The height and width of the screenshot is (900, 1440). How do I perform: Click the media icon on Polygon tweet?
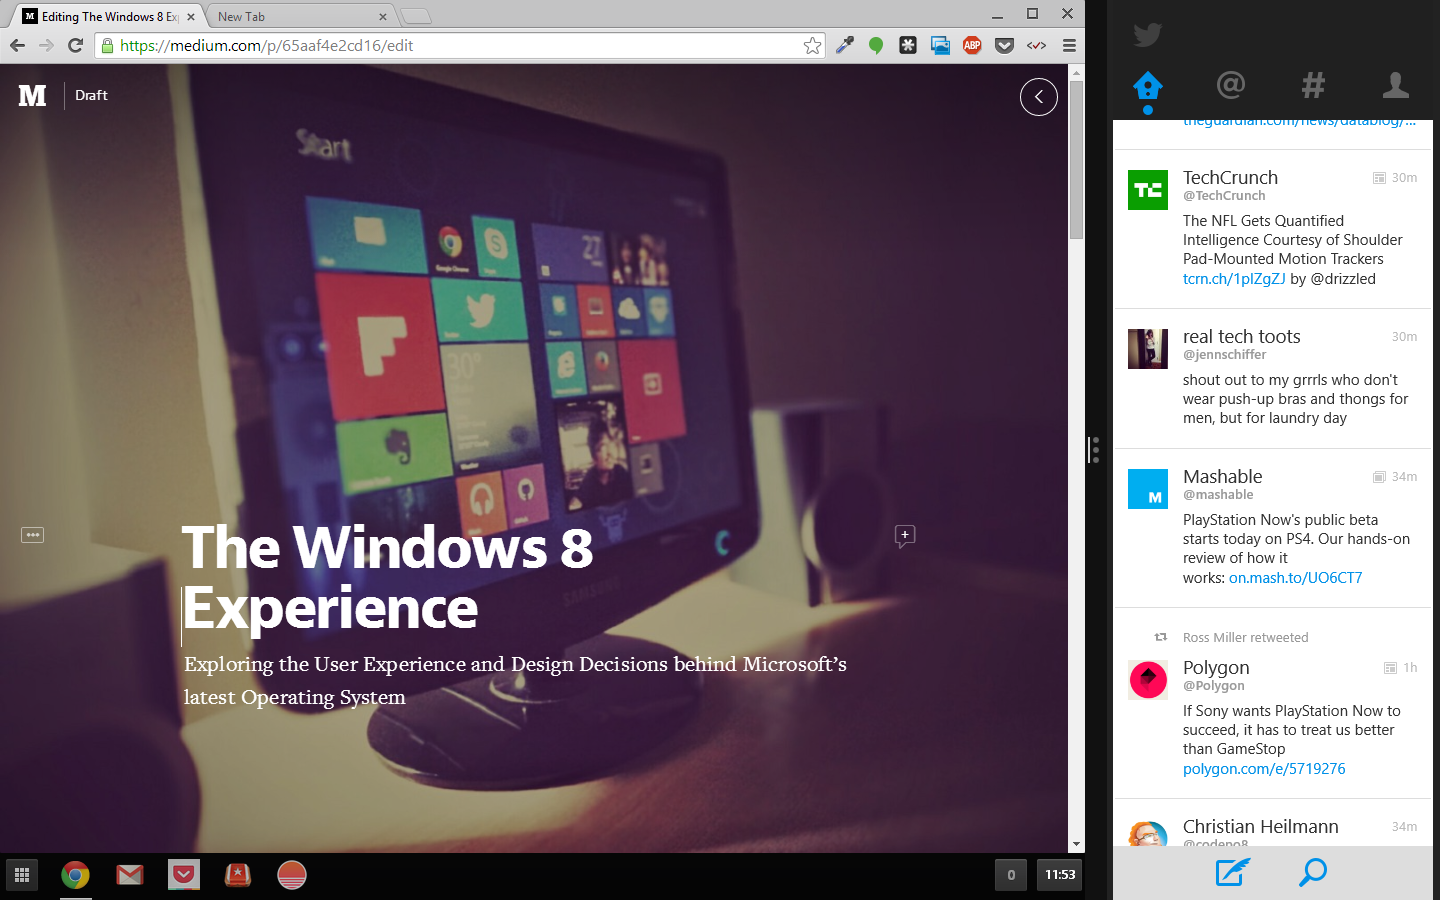pyautogui.click(x=1390, y=668)
